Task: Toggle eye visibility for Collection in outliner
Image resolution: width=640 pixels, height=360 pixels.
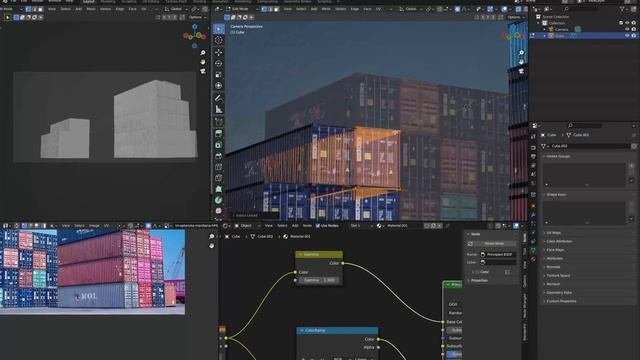Action: pyautogui.click(x=627, y=23)
